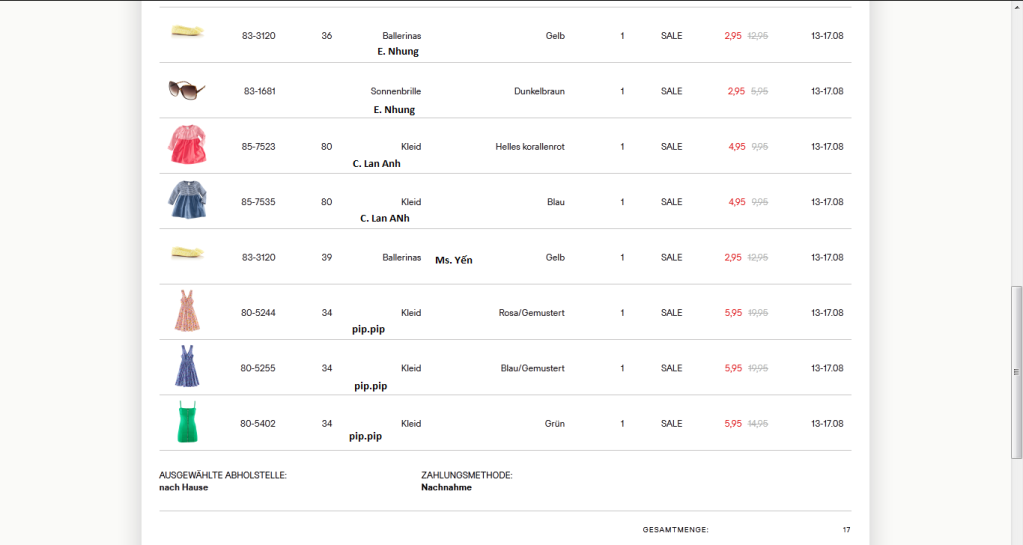Click the Sonnenbrille product name
Screen dimensions: 1023x545
396,91
